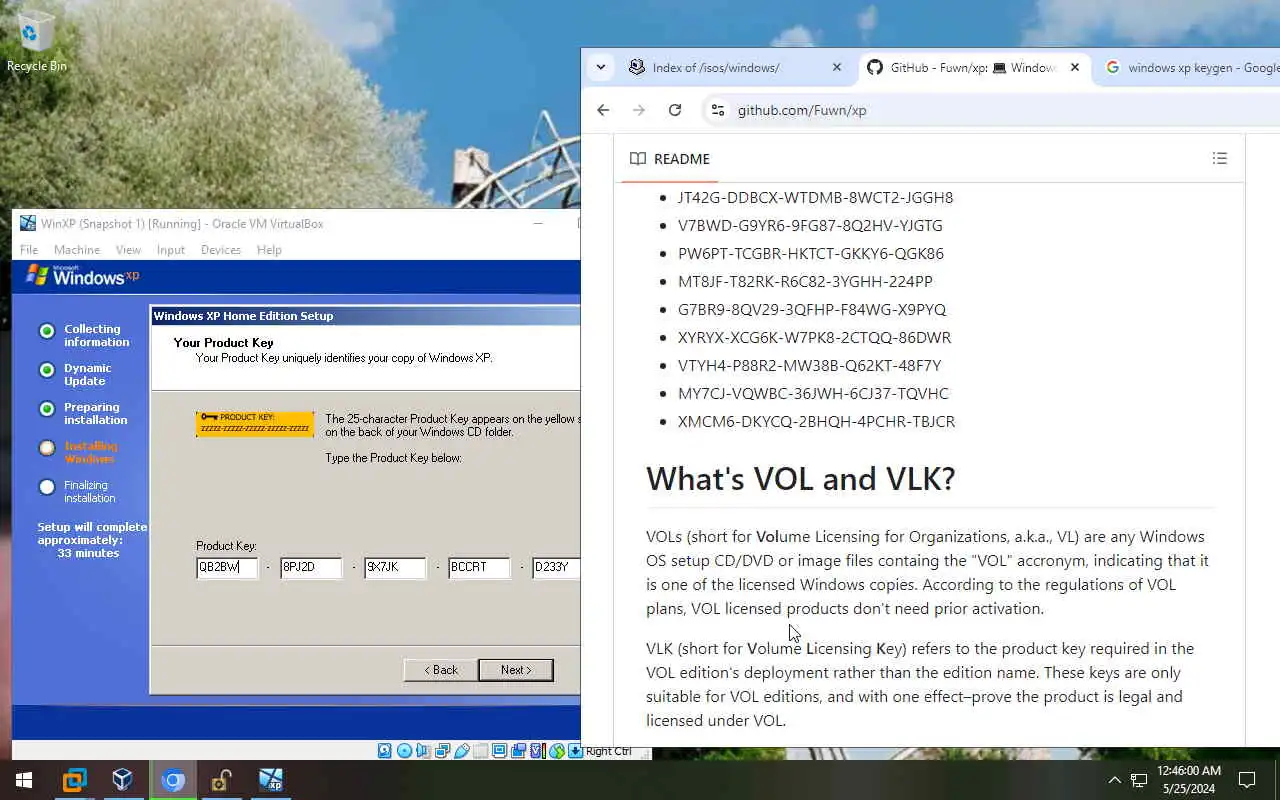Click the browser Back arrow
The width and height of the screenshot is (1280, 800).
(x=603, y=110)
